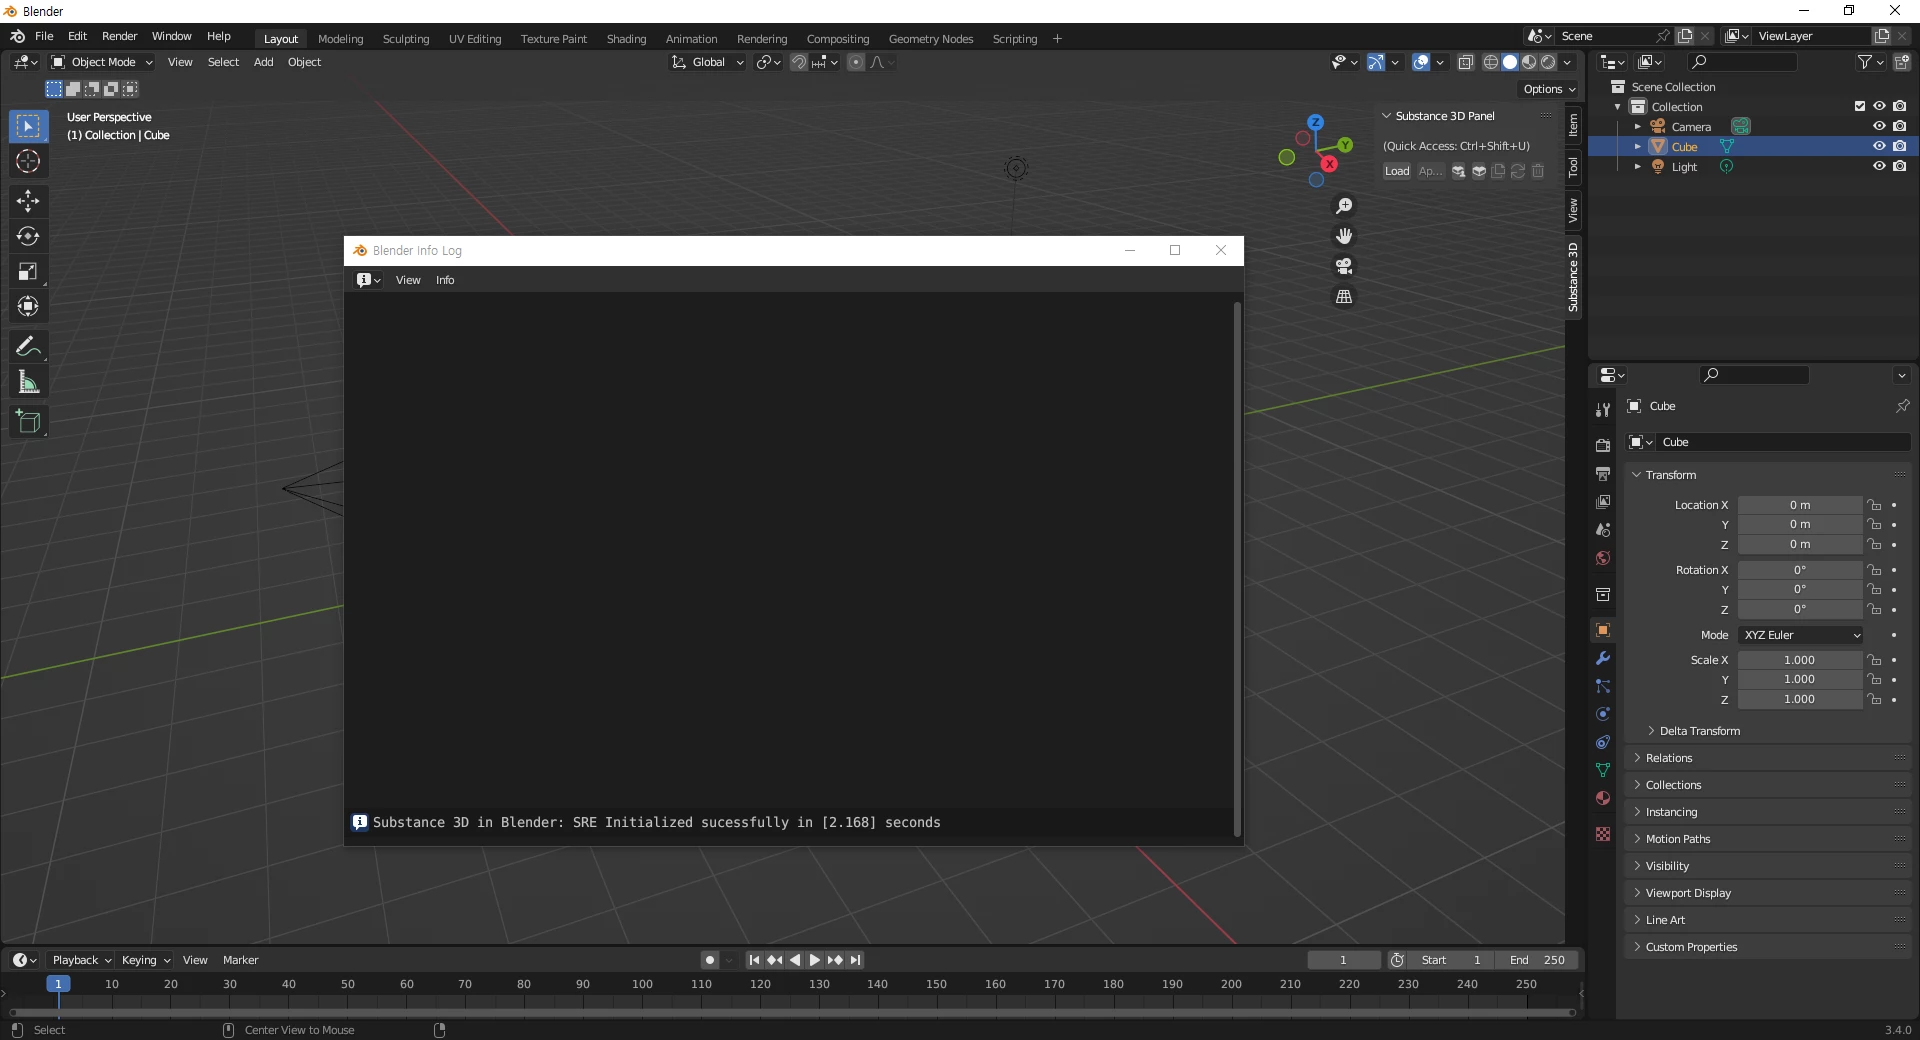
Task: Open the XYZ Euler rotation mode dropdown
Action: 1802,635
